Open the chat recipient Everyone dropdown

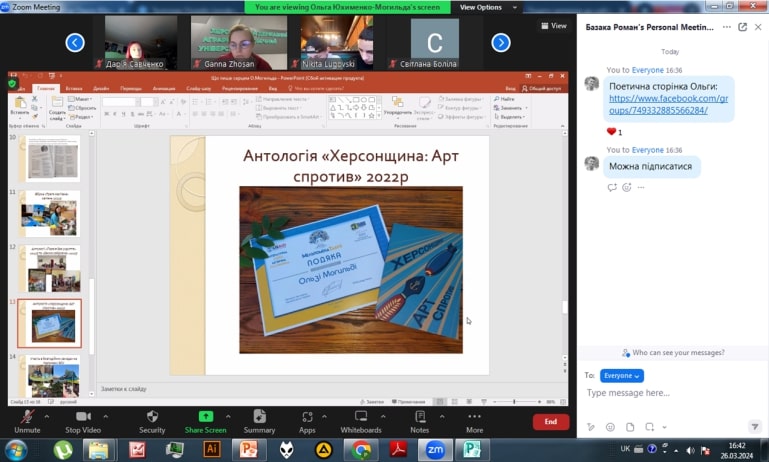coord(621,376)
